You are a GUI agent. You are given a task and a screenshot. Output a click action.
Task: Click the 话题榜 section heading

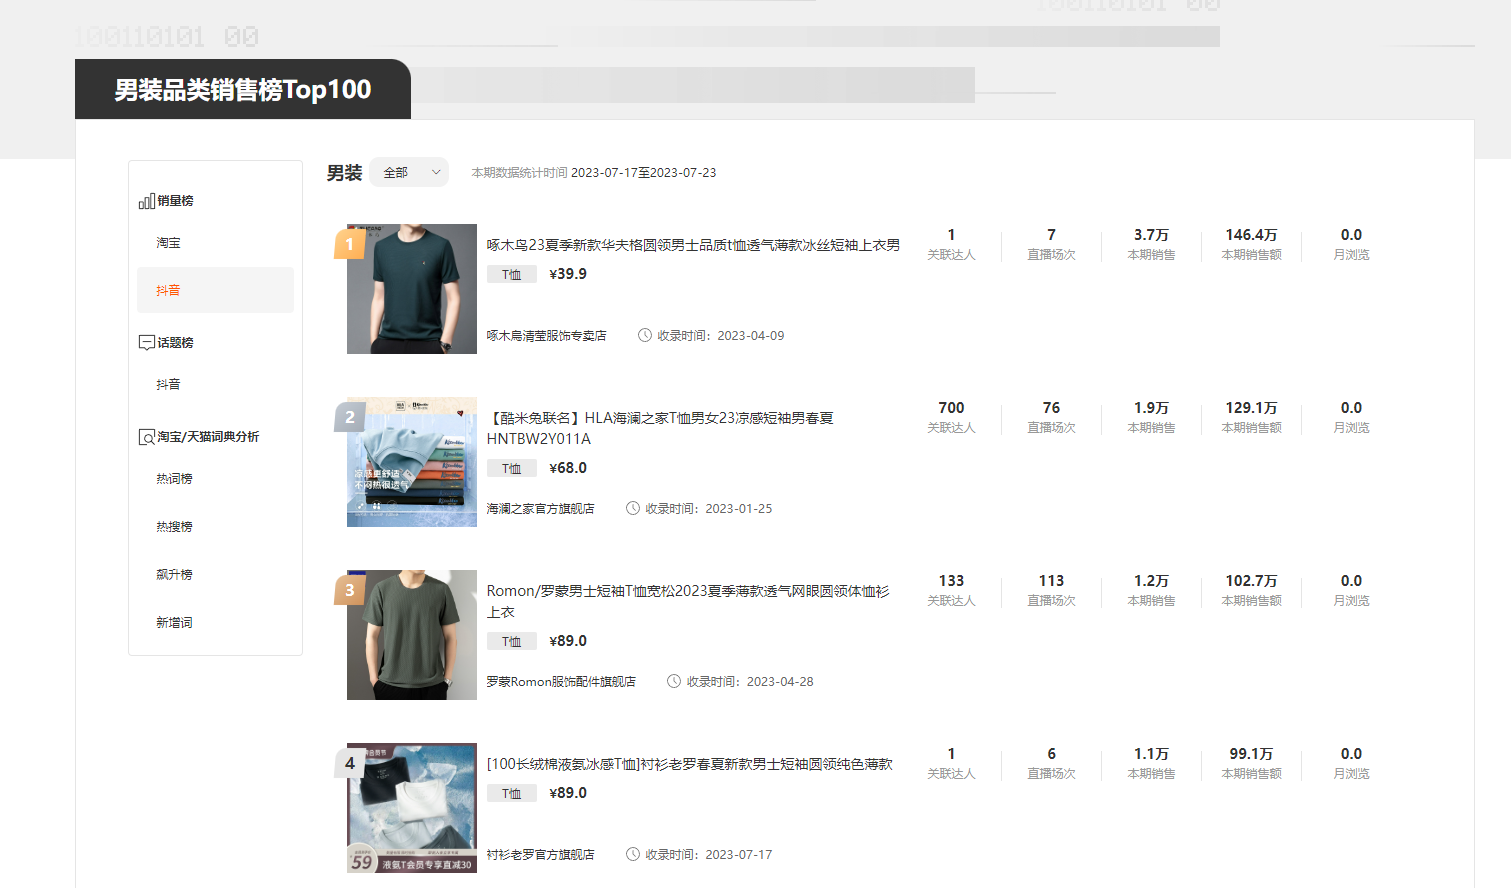tap(175, 343)
